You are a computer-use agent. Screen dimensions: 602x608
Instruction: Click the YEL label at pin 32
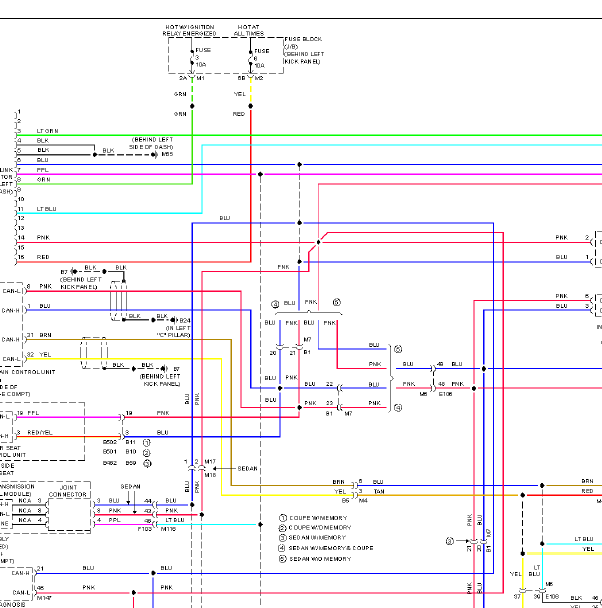coord(45,354)
